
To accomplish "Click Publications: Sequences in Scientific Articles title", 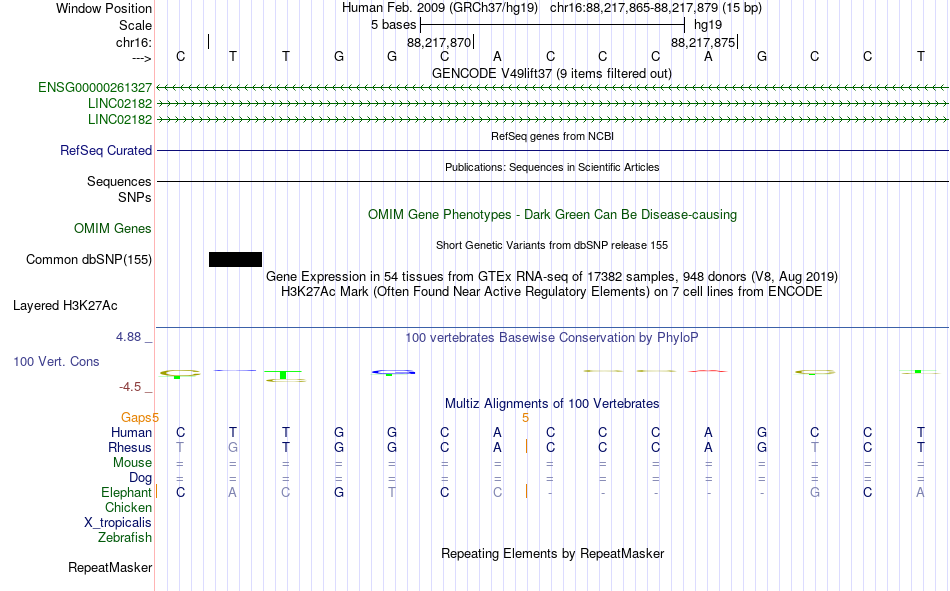I will coord(552,167).
